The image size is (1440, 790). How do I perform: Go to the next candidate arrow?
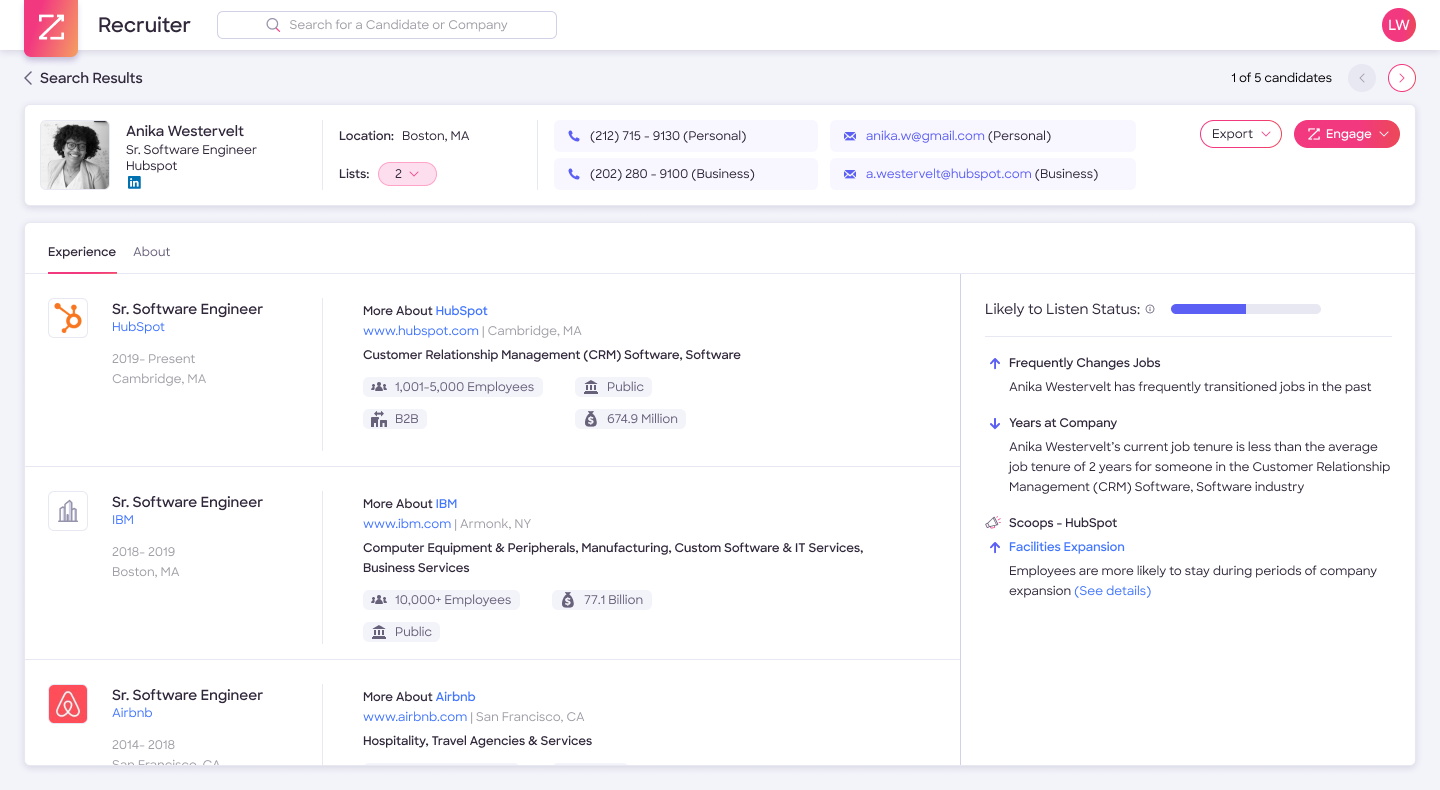(x=1402, y=78)
